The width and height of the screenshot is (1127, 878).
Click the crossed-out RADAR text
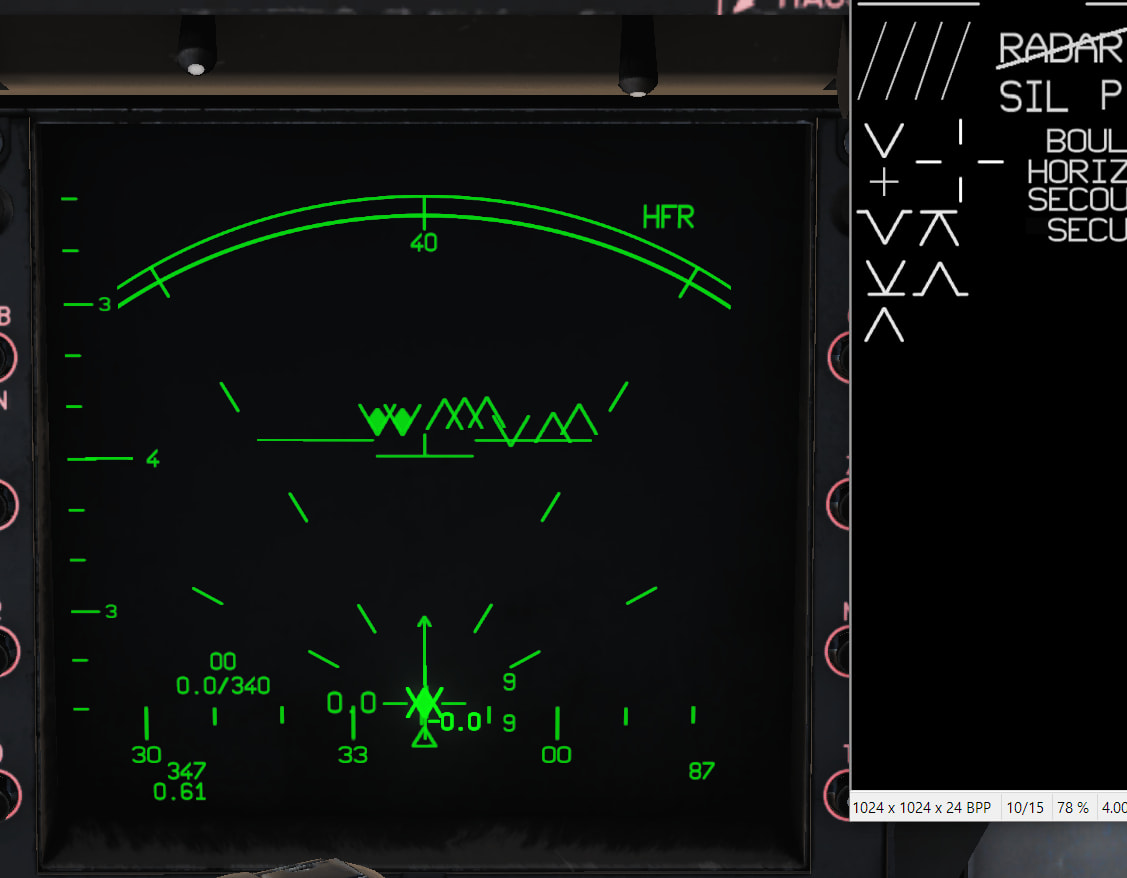(x=1061, y=49)
